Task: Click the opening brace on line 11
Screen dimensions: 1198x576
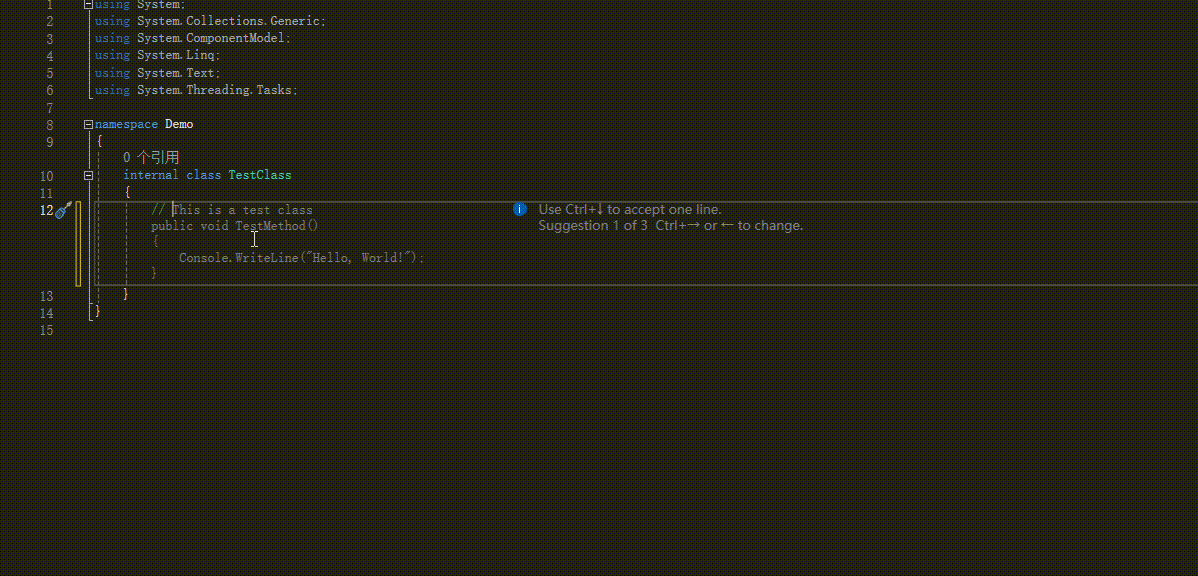Action: point(128,193)
